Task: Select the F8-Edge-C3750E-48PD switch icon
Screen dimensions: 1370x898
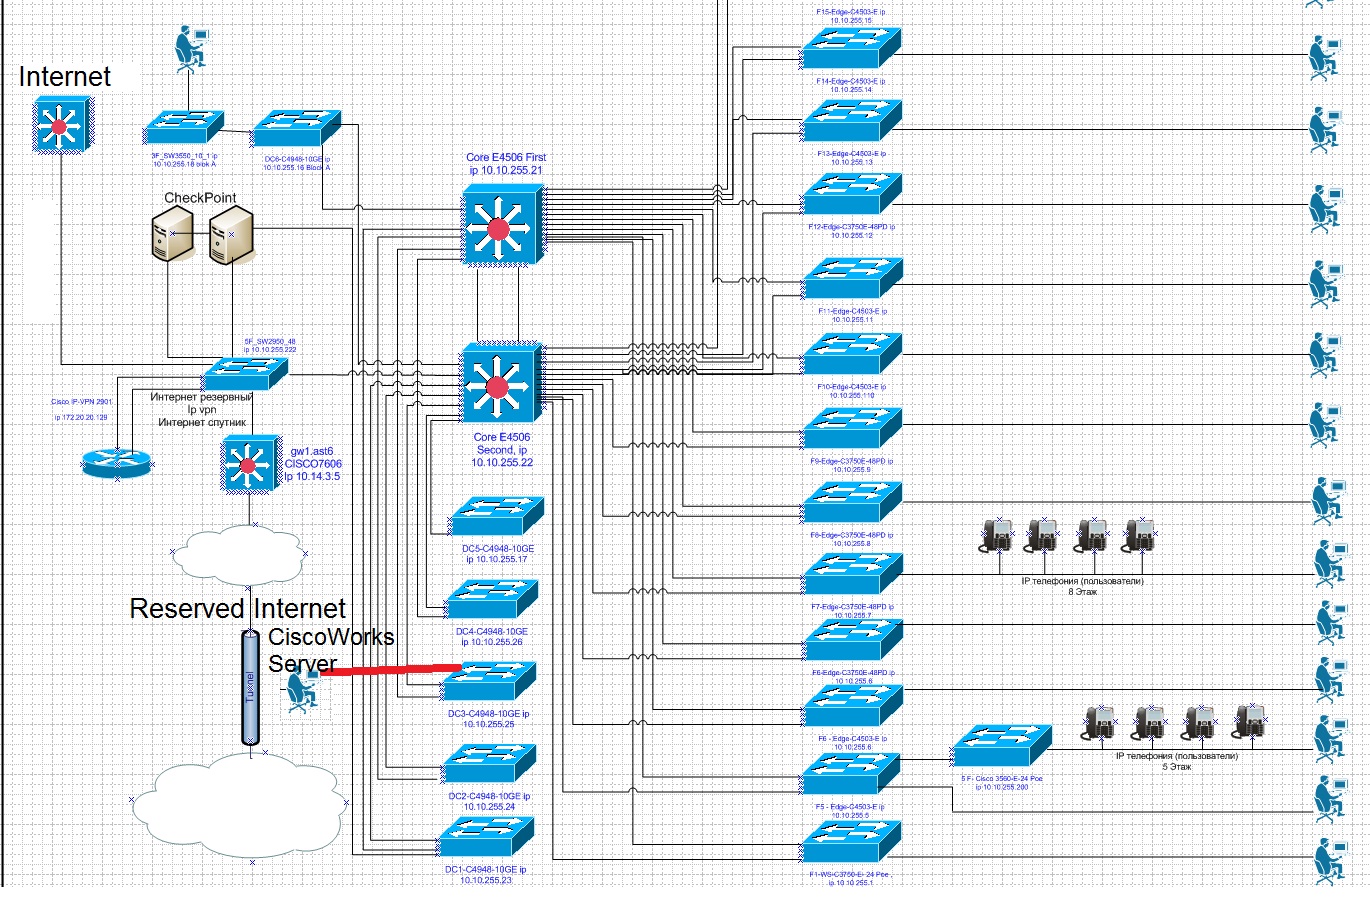Action: pos(853,574)
